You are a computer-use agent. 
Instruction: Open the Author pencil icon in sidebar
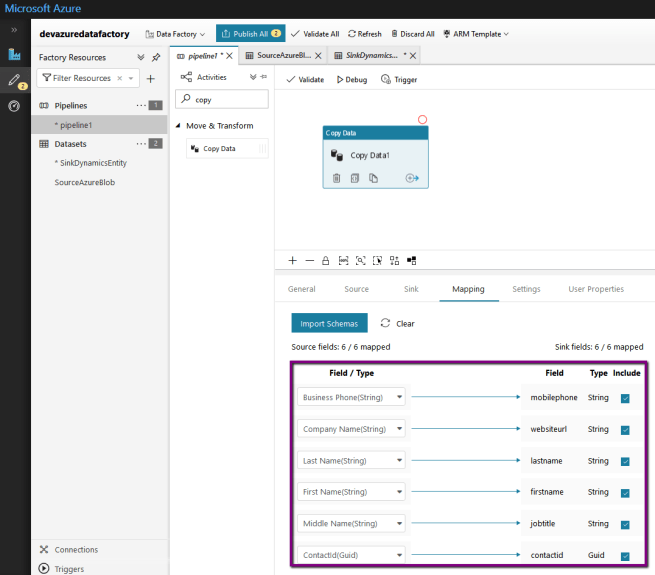[14, 80]
